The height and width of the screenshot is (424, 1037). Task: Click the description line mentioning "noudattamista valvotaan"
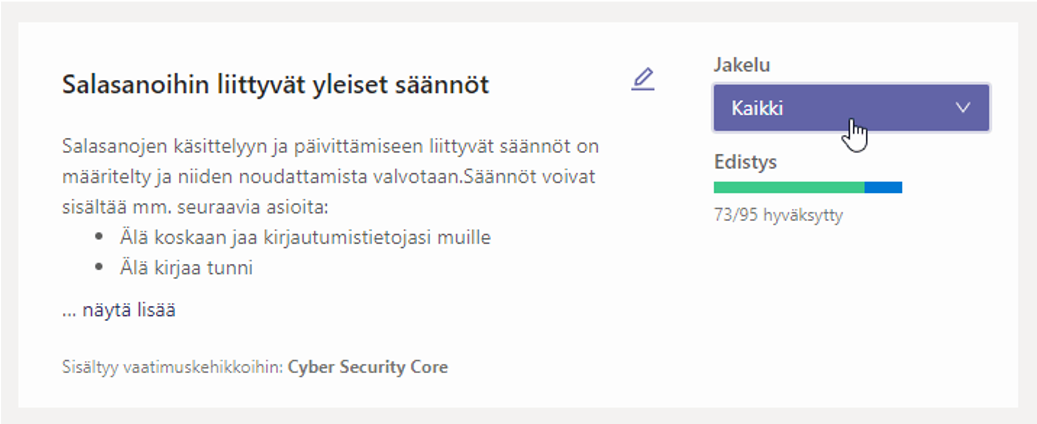pyautogui.click(x=329, y=177)
